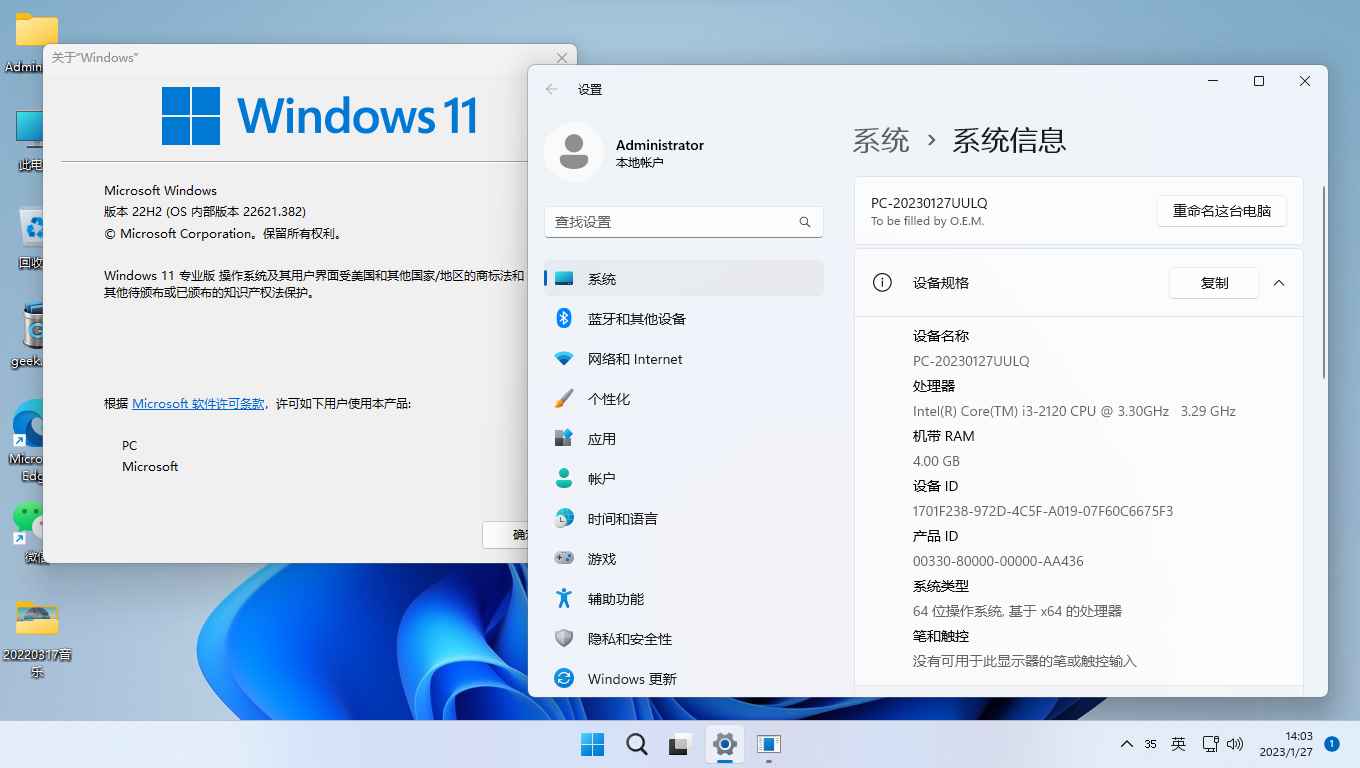The image size is (1360, 768).
Task: Click Rename this PC button
Action: tap(1221, 211)
